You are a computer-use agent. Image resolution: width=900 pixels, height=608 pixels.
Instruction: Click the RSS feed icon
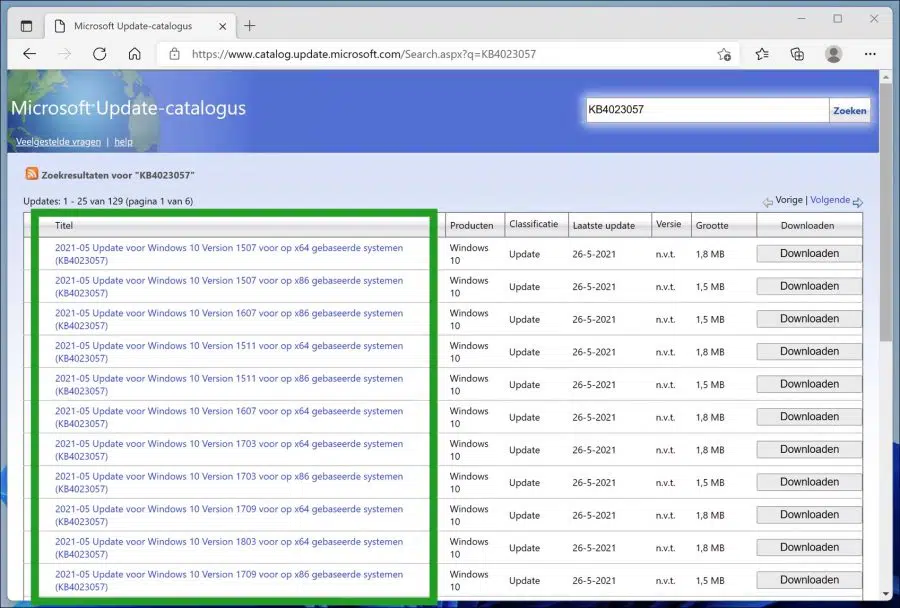coord(32,173)
